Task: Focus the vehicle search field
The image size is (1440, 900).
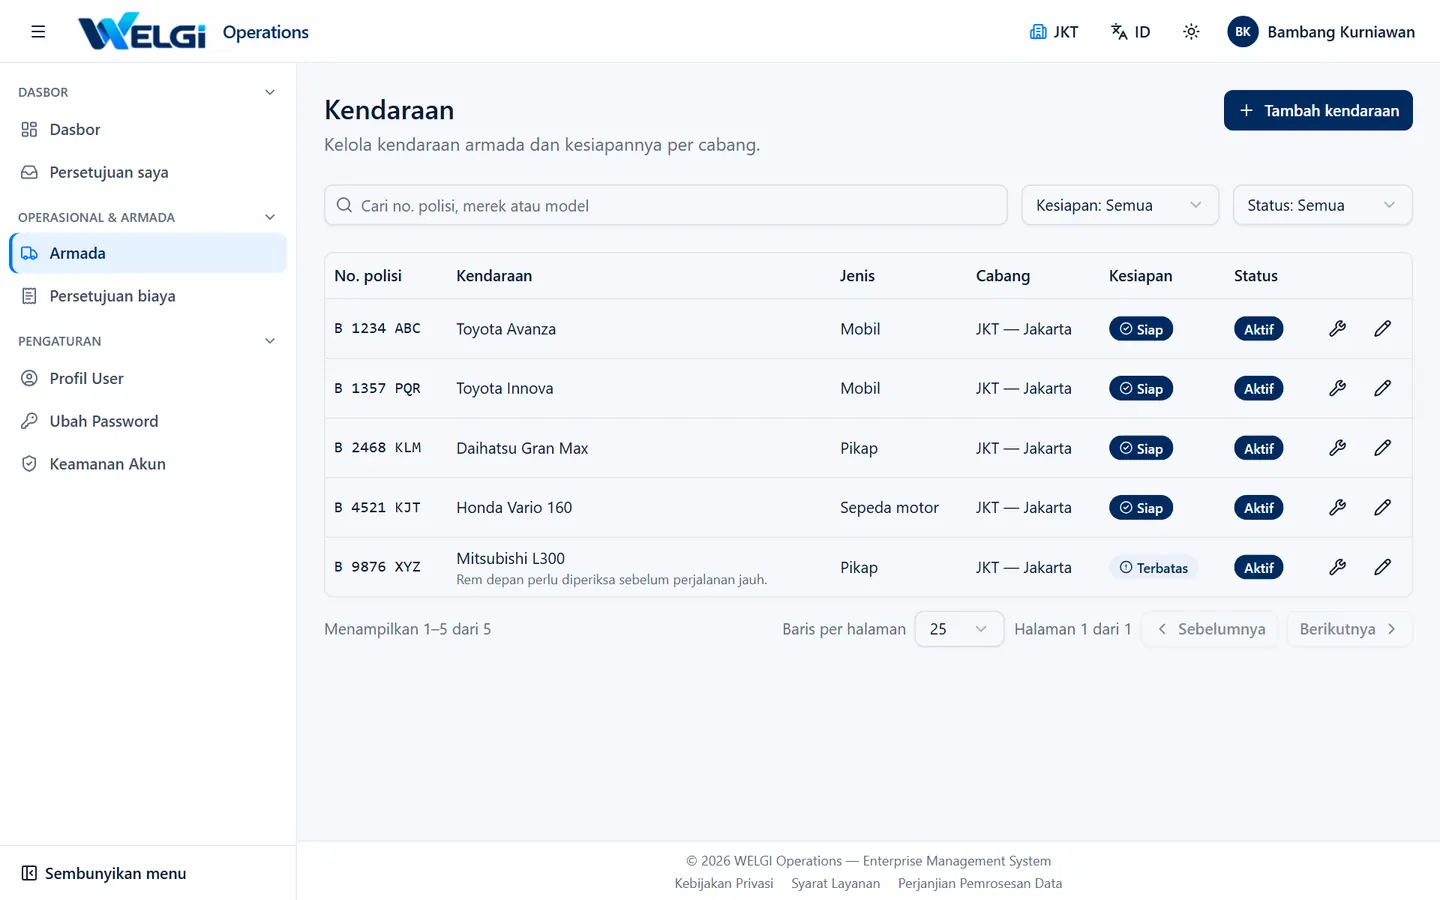Action: pos(665,205)
